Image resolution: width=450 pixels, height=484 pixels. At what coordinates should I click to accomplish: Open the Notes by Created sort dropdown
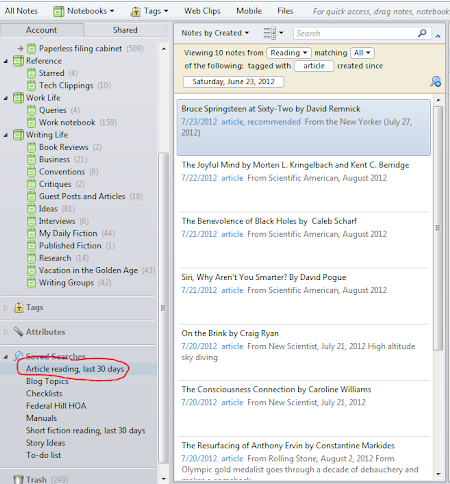[x=215, y=33]
